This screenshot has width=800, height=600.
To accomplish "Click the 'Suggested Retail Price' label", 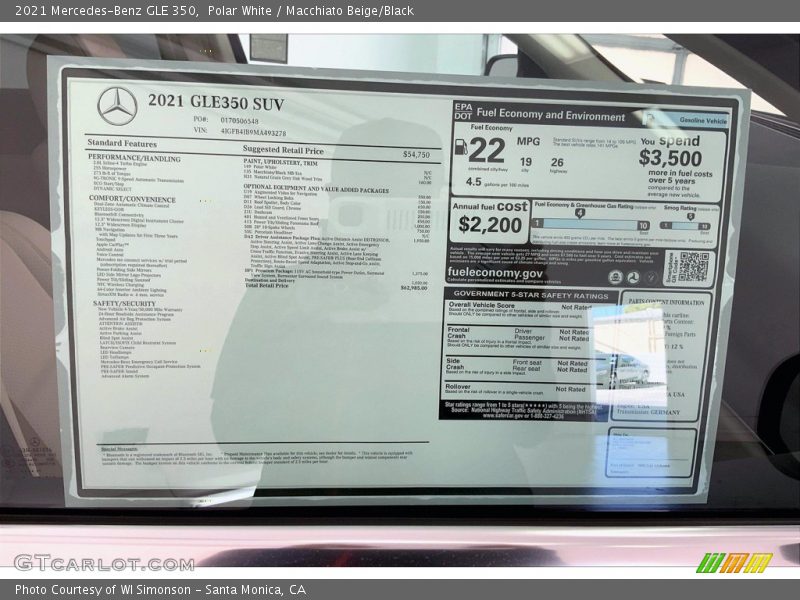I will pos(283,150).
